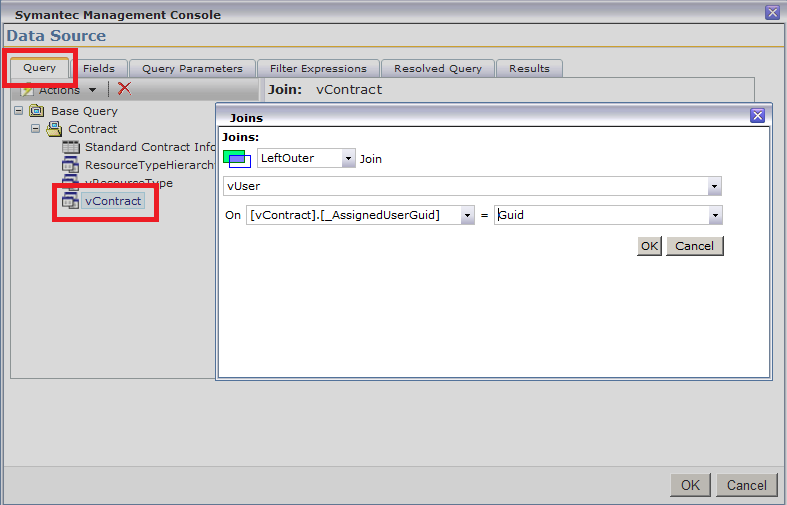Click the Standard Contract Info table icon

tap(71, 147)
